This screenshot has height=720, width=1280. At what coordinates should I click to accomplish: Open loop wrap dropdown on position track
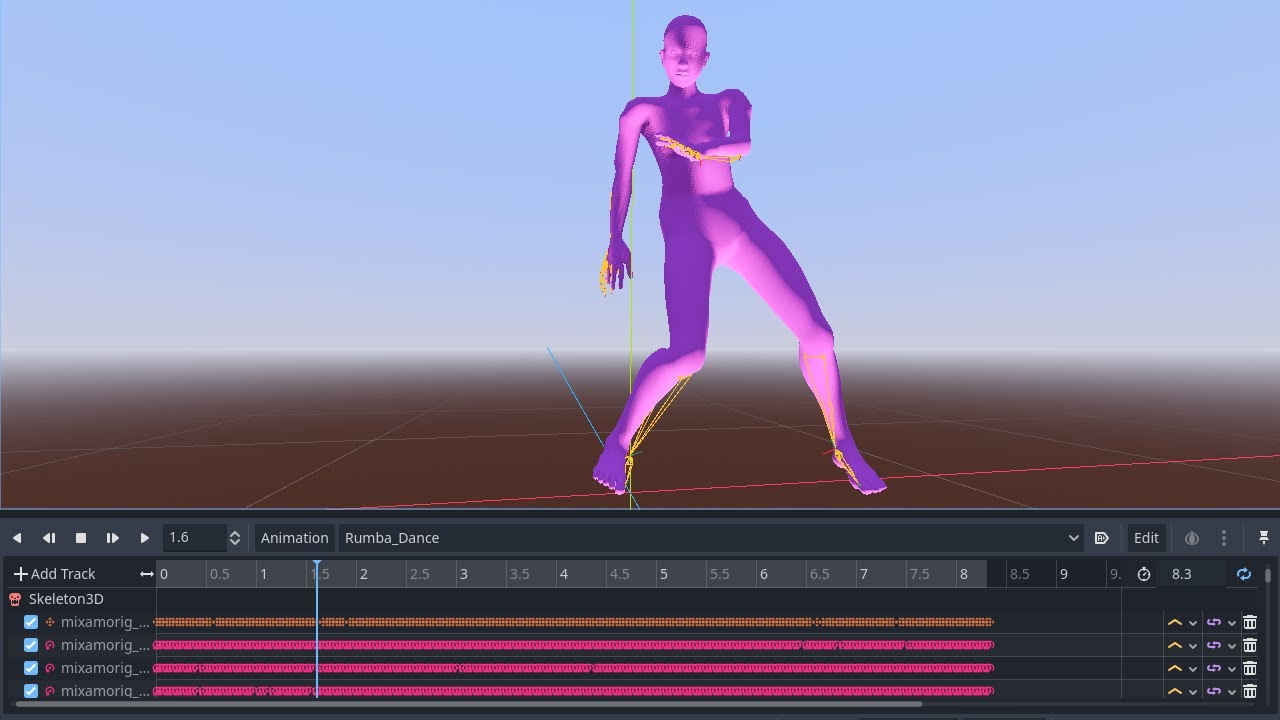click(1232, 623)
